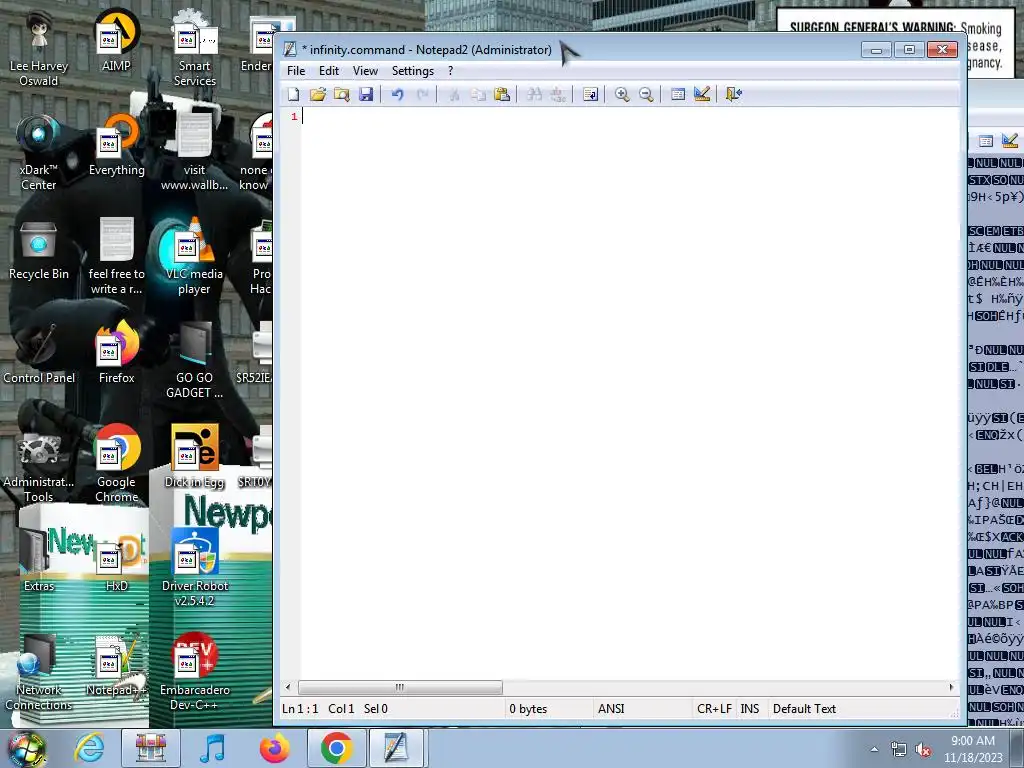Zoom in with magnifier plus icon
The image size is (1024, 768).
[x=622, y=94]
